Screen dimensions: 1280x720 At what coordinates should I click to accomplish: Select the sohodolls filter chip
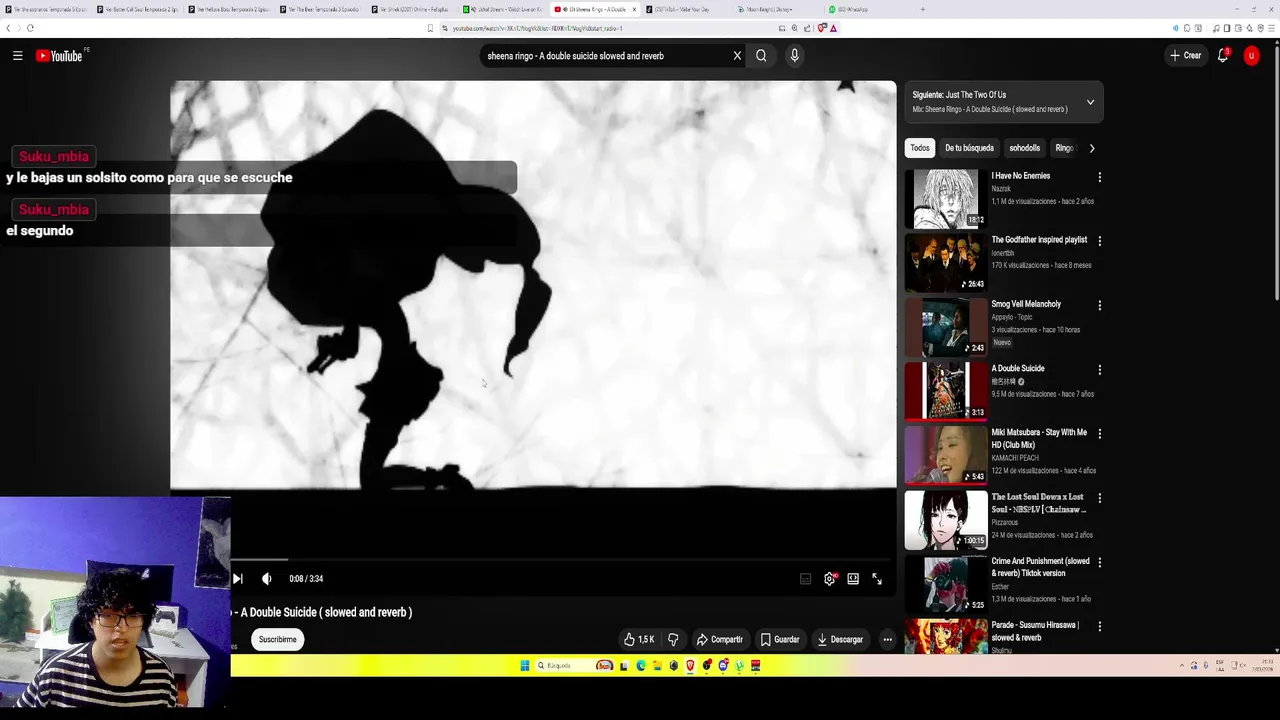1025,148
